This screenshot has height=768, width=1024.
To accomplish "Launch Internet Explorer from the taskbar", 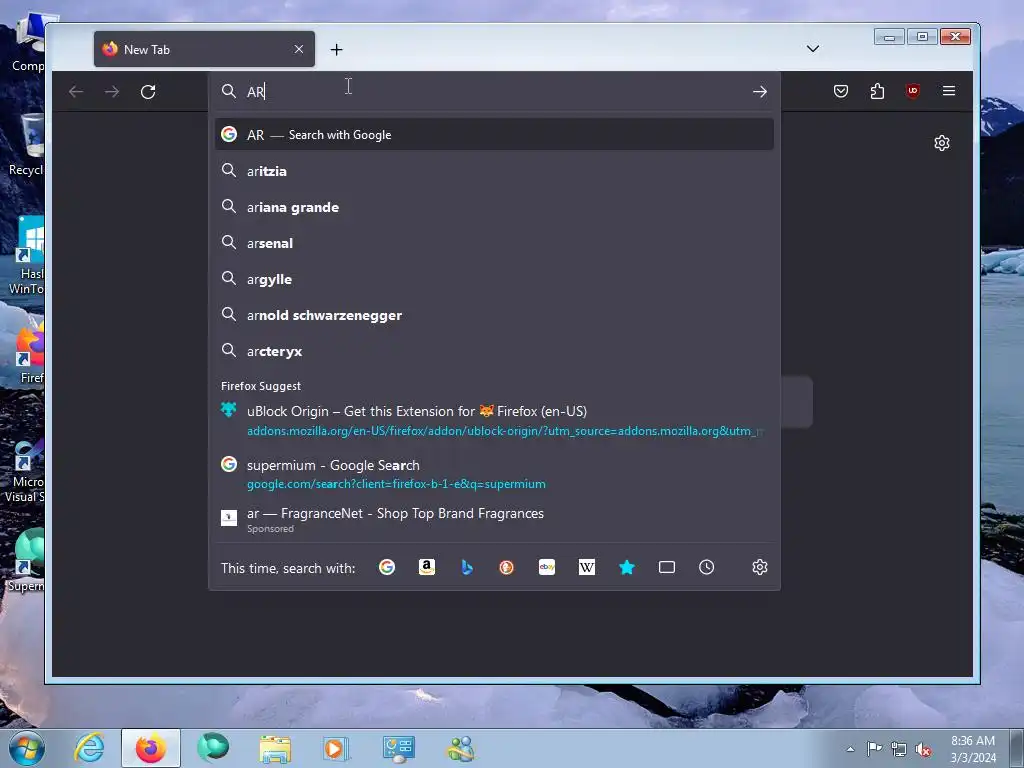I will pyautogui.click(x=89, y=748).
